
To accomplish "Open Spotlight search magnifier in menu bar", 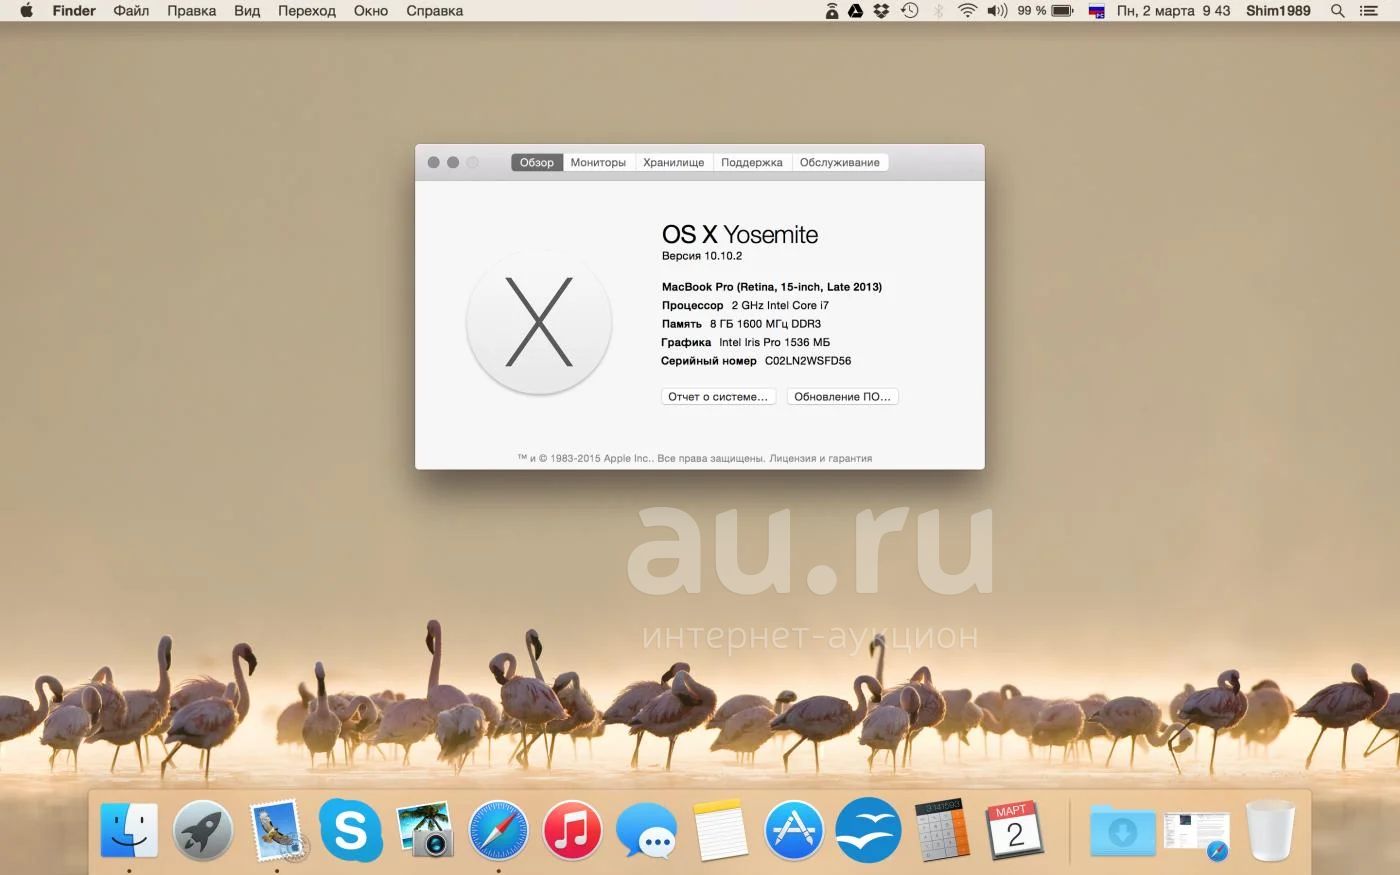I will tap(1337, 11).
